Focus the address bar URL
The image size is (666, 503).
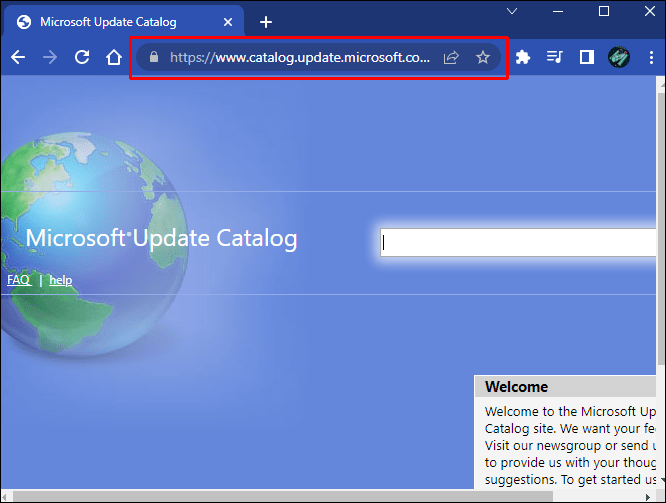coord(300,57)
